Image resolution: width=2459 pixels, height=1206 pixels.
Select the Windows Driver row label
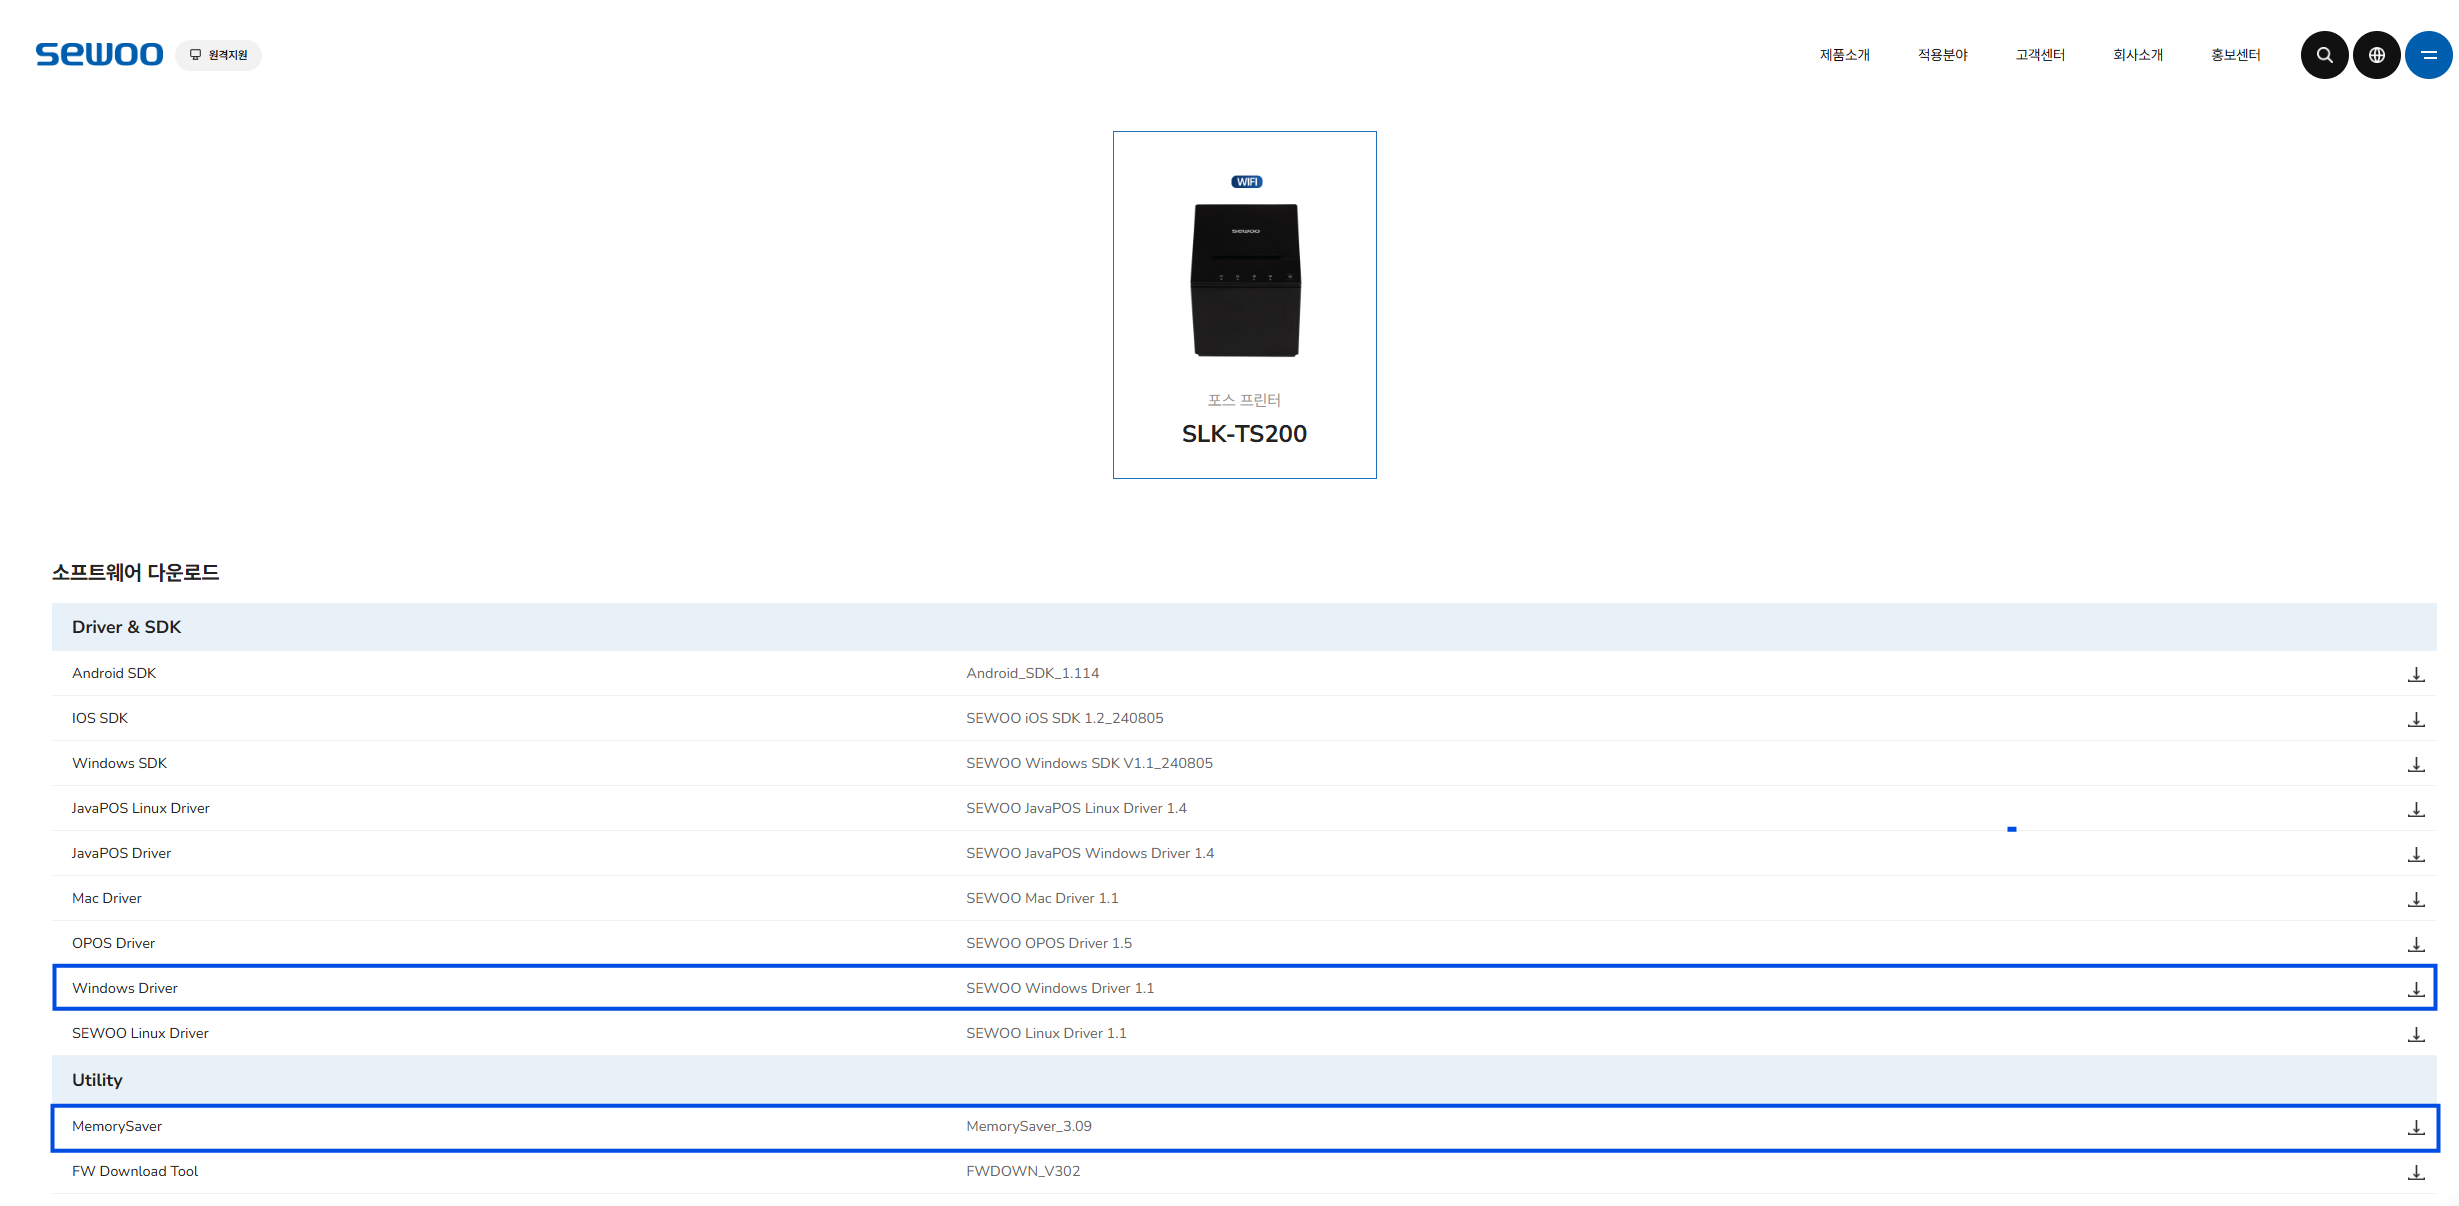[x=125, y=988]
